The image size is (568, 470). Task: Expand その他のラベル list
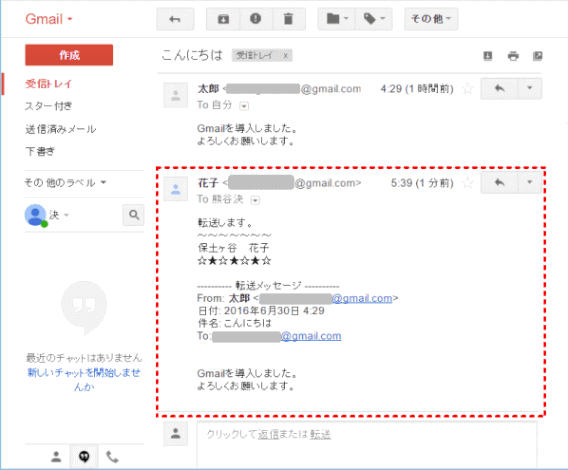65,182
